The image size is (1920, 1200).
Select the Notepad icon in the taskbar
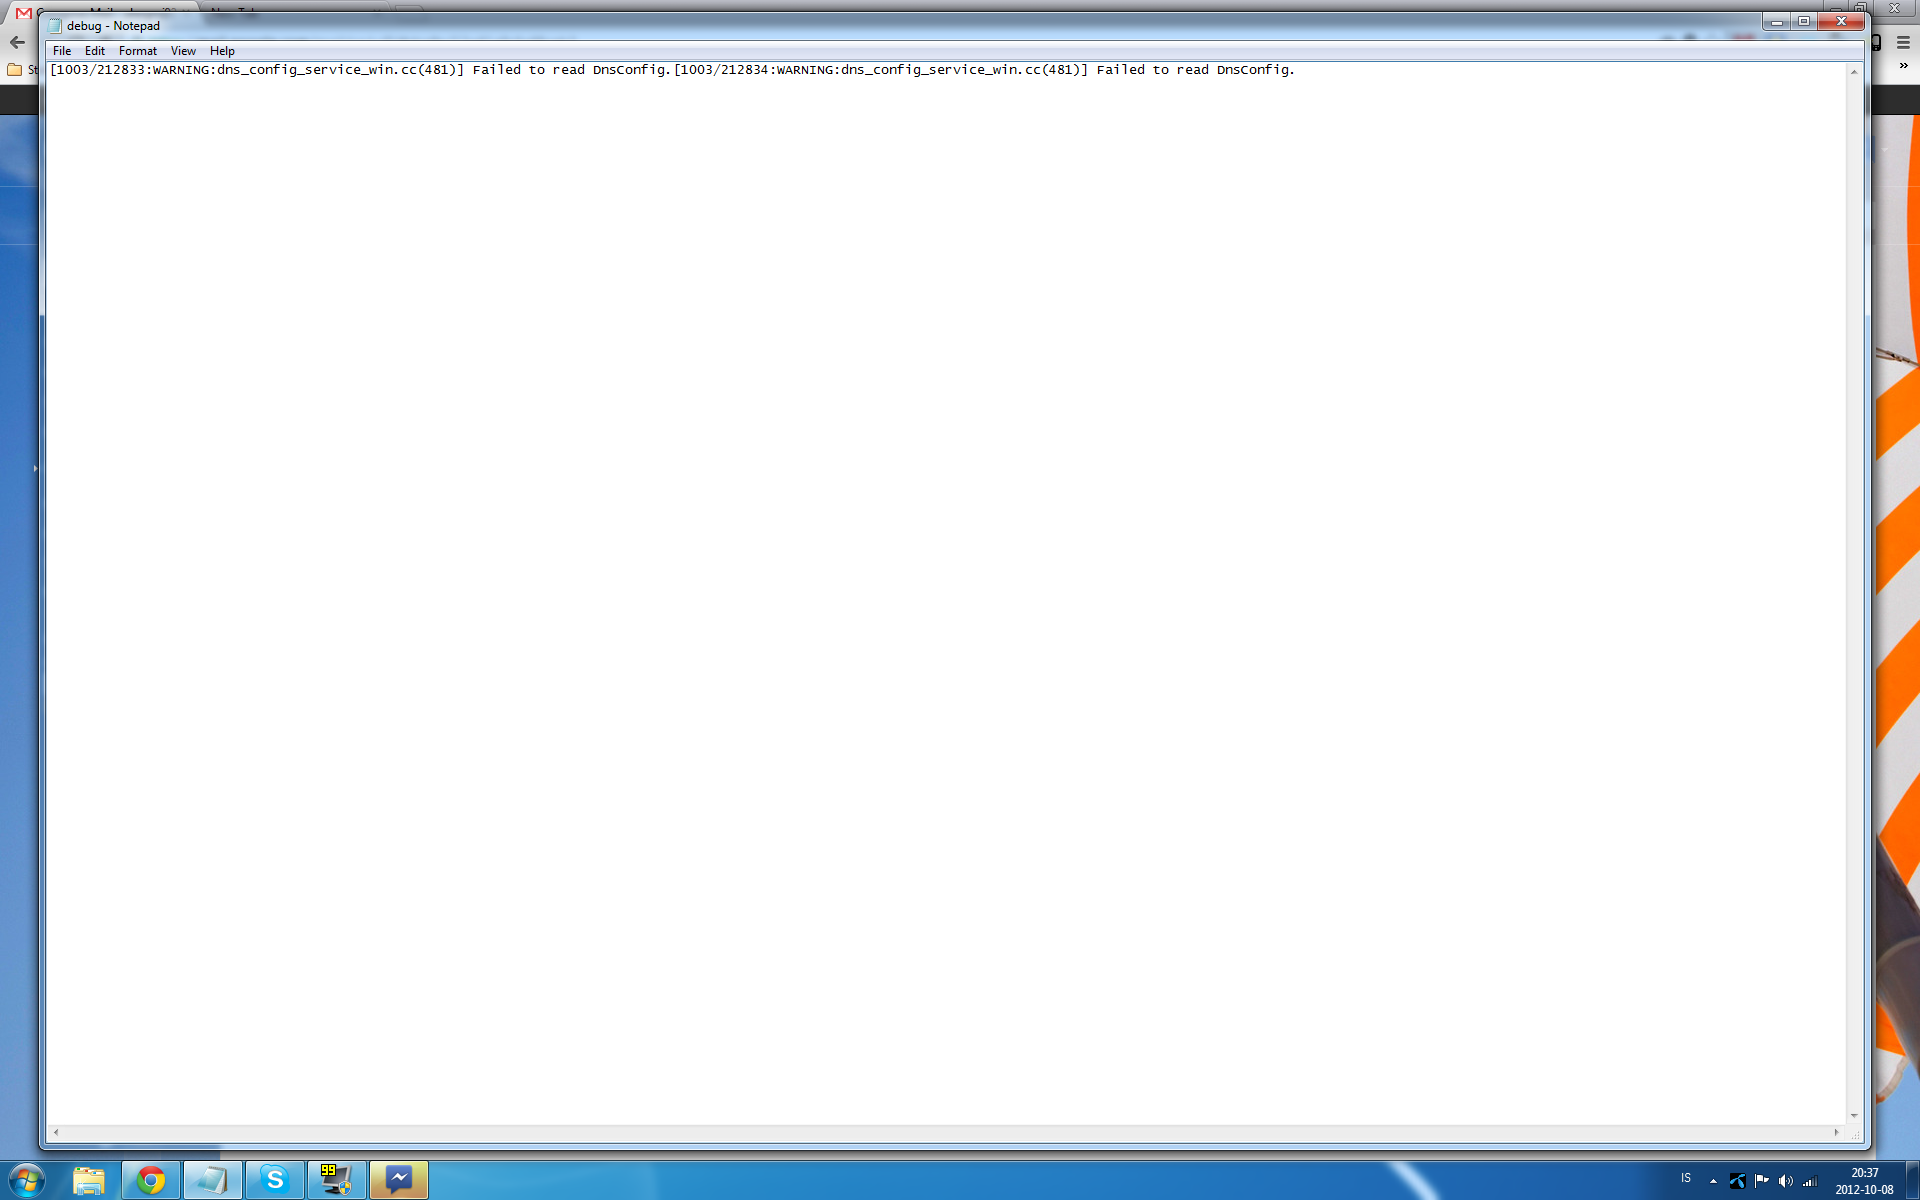coord(212,1180)
